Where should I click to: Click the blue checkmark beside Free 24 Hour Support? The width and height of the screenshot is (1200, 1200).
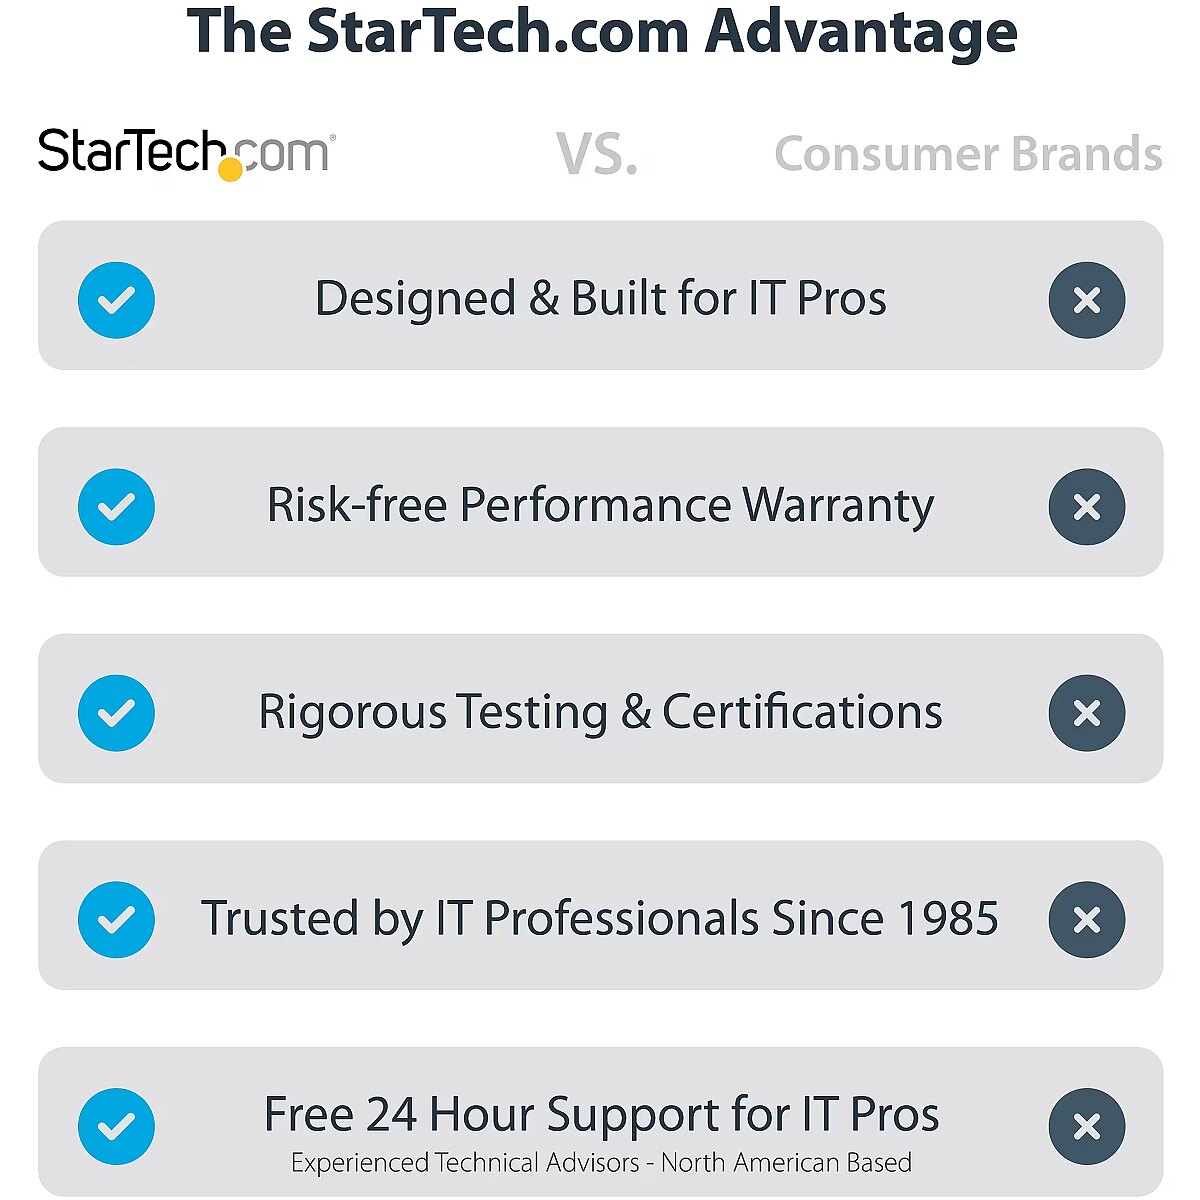point(116,1126)
